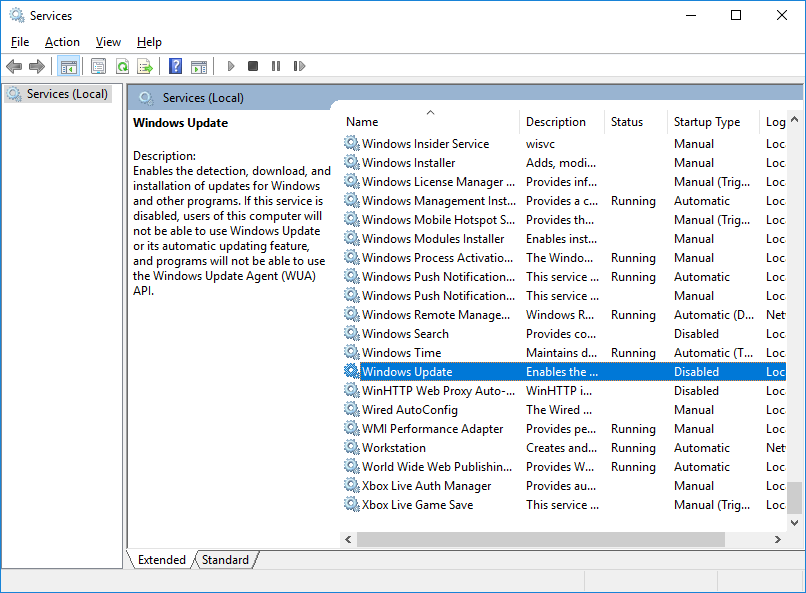Select Windows Process Activation service row
Image resolution: width=806 pixels, height=593 pixels.
[563, 257]
